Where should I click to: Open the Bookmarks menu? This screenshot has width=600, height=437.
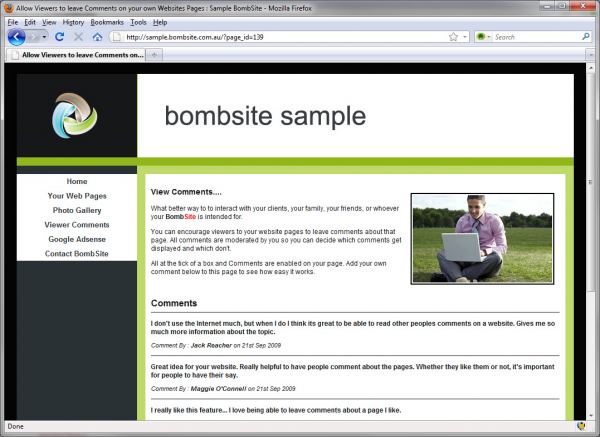pyautogui.click(x=107, y=22)
